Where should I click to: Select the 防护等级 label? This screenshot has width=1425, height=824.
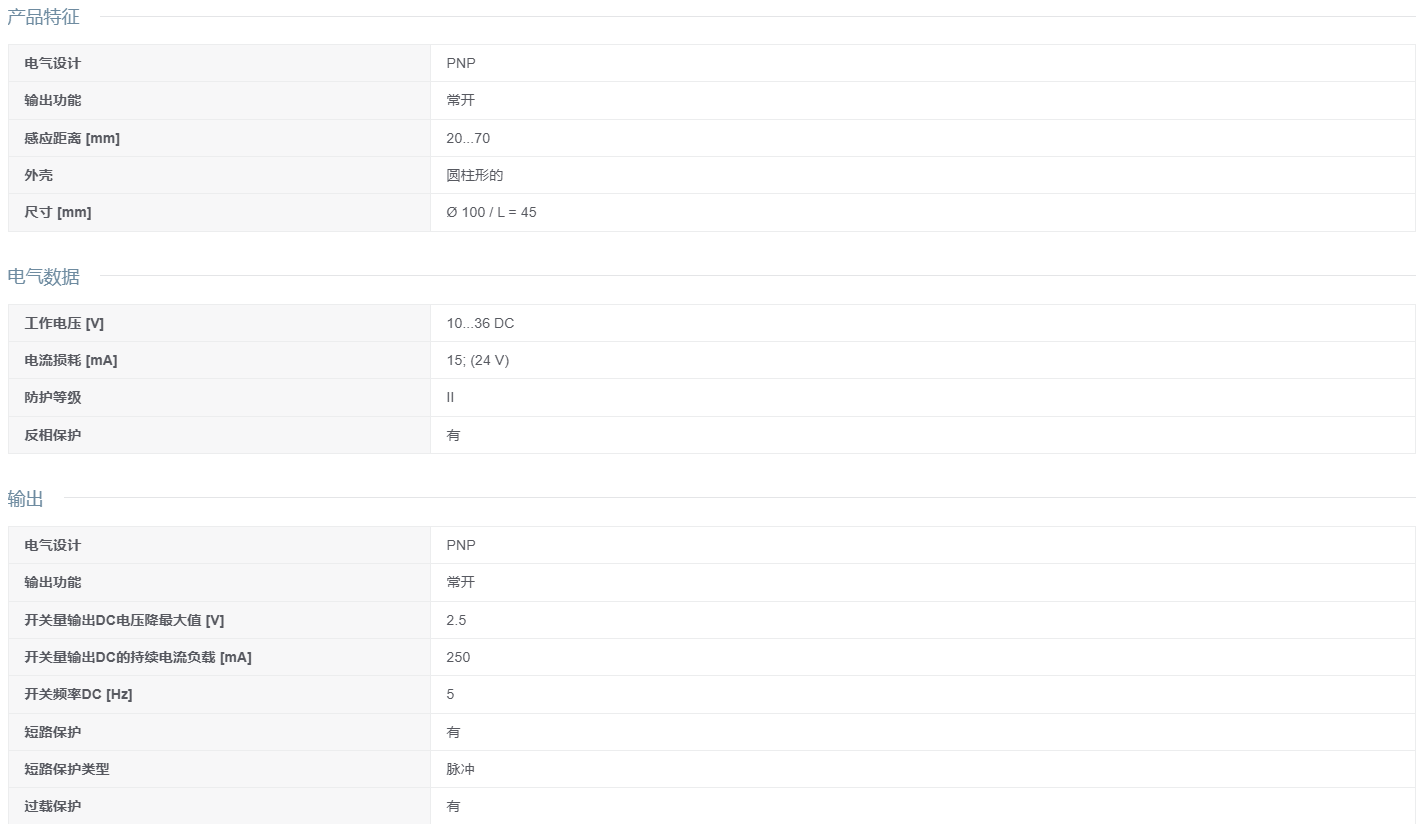[x=53, y=397]
